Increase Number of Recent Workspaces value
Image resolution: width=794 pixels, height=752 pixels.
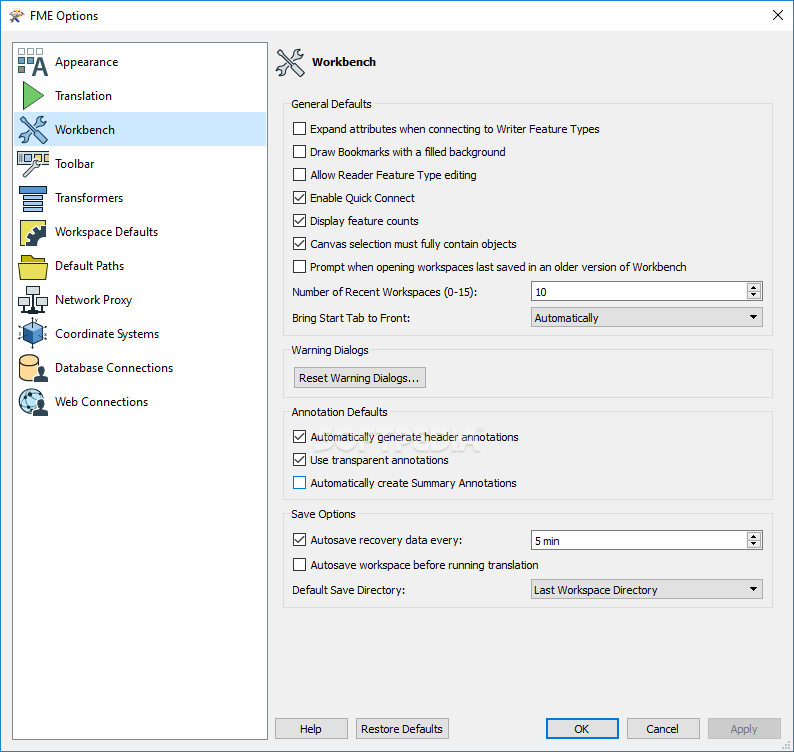(753, 287)
